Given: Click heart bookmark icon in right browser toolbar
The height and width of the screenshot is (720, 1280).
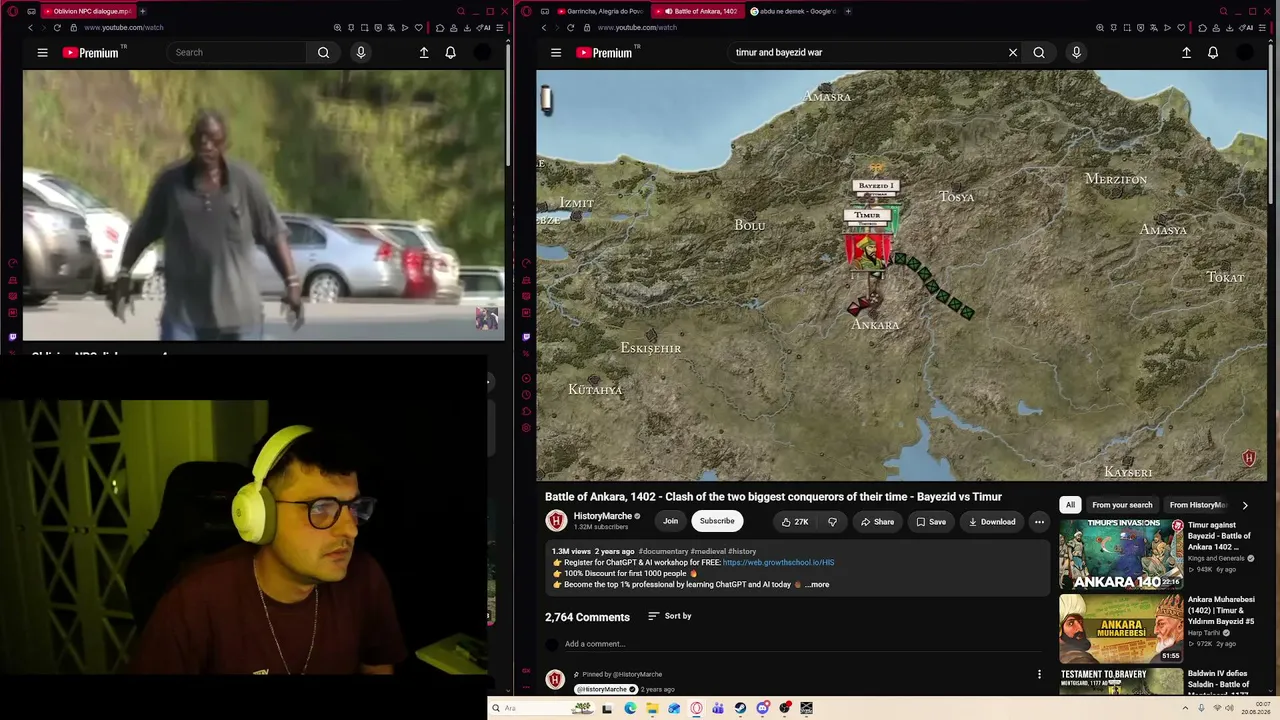Looking at the screenshot, I should click(x=1181, y=28).
